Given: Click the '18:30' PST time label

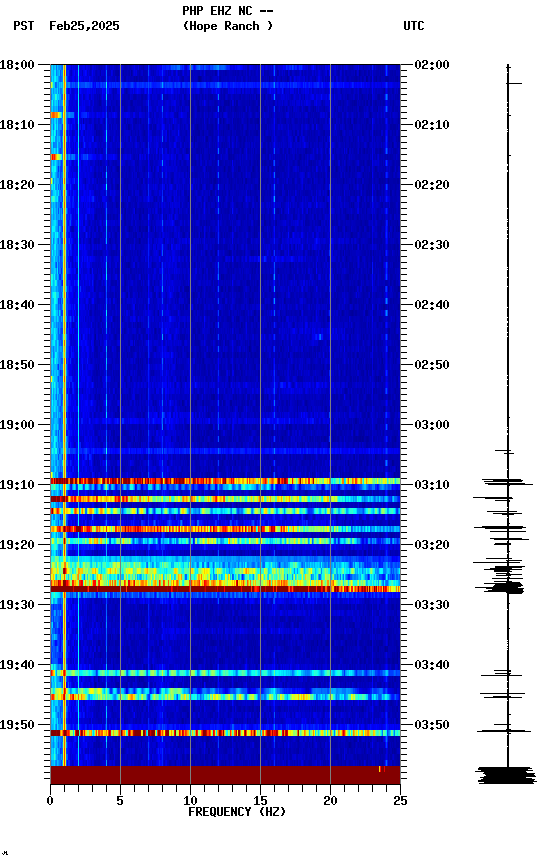Looking at the screenshot, I should pos(17,245).
